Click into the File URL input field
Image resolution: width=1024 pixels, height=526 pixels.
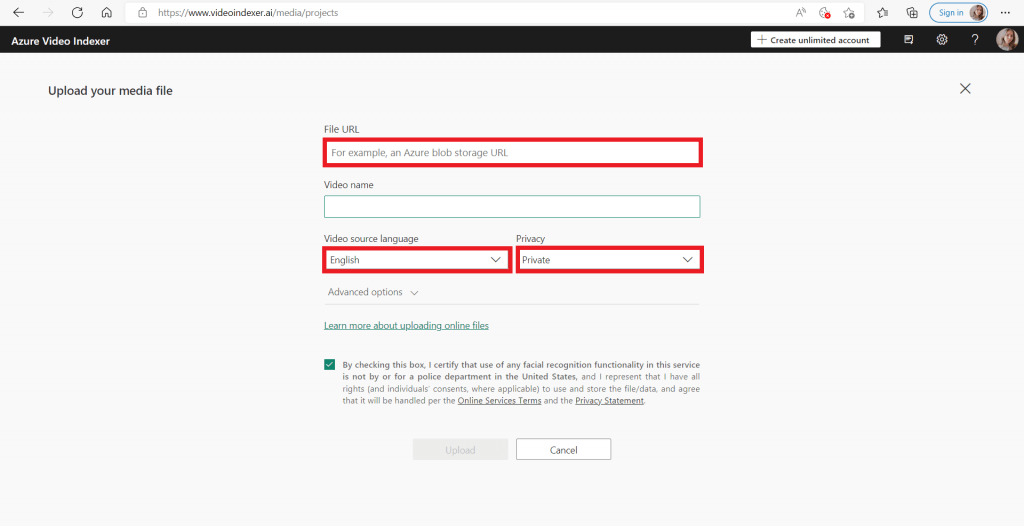pos(512,153)
